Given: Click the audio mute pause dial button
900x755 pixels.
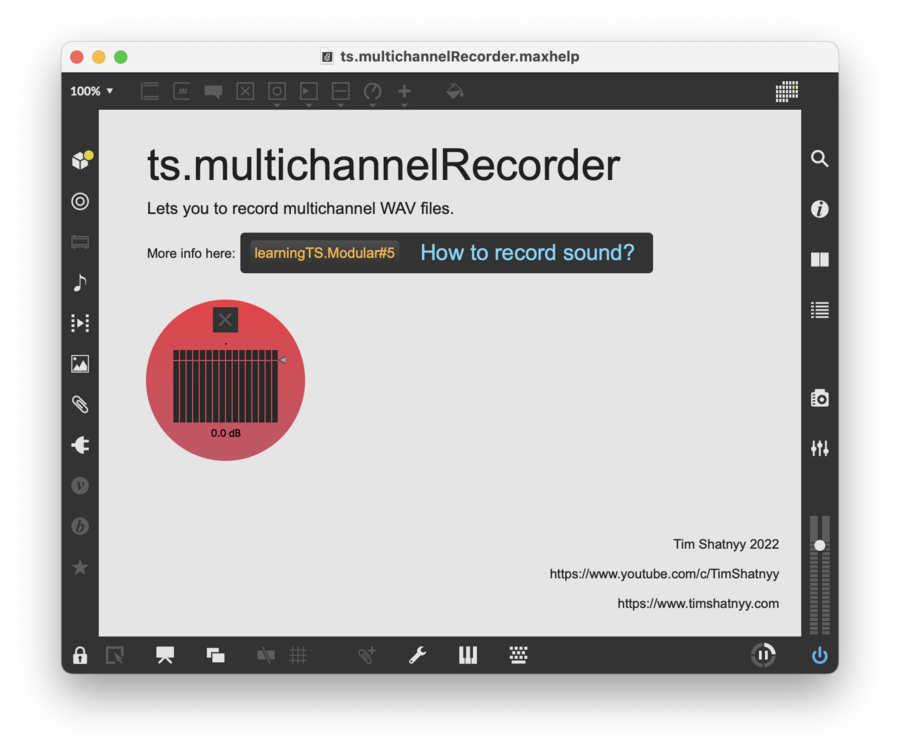Looking at the screenshot, I should [x=763, y=655].
